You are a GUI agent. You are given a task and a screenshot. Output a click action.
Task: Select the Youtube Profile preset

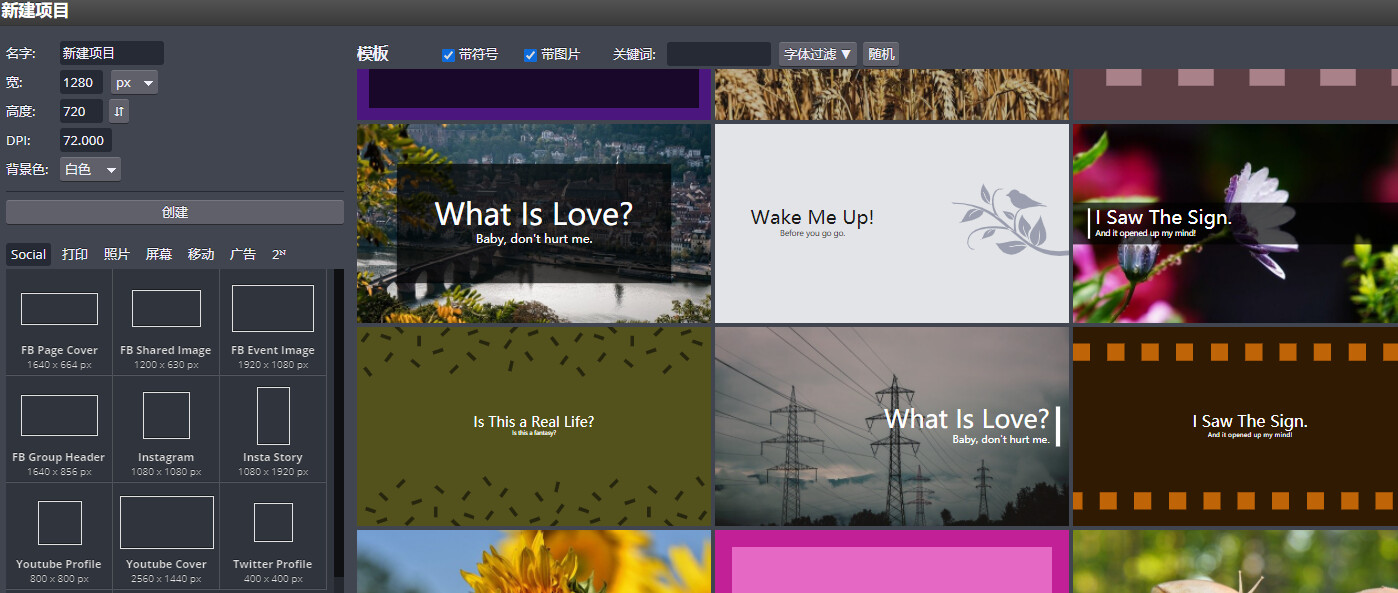(59, 537)
